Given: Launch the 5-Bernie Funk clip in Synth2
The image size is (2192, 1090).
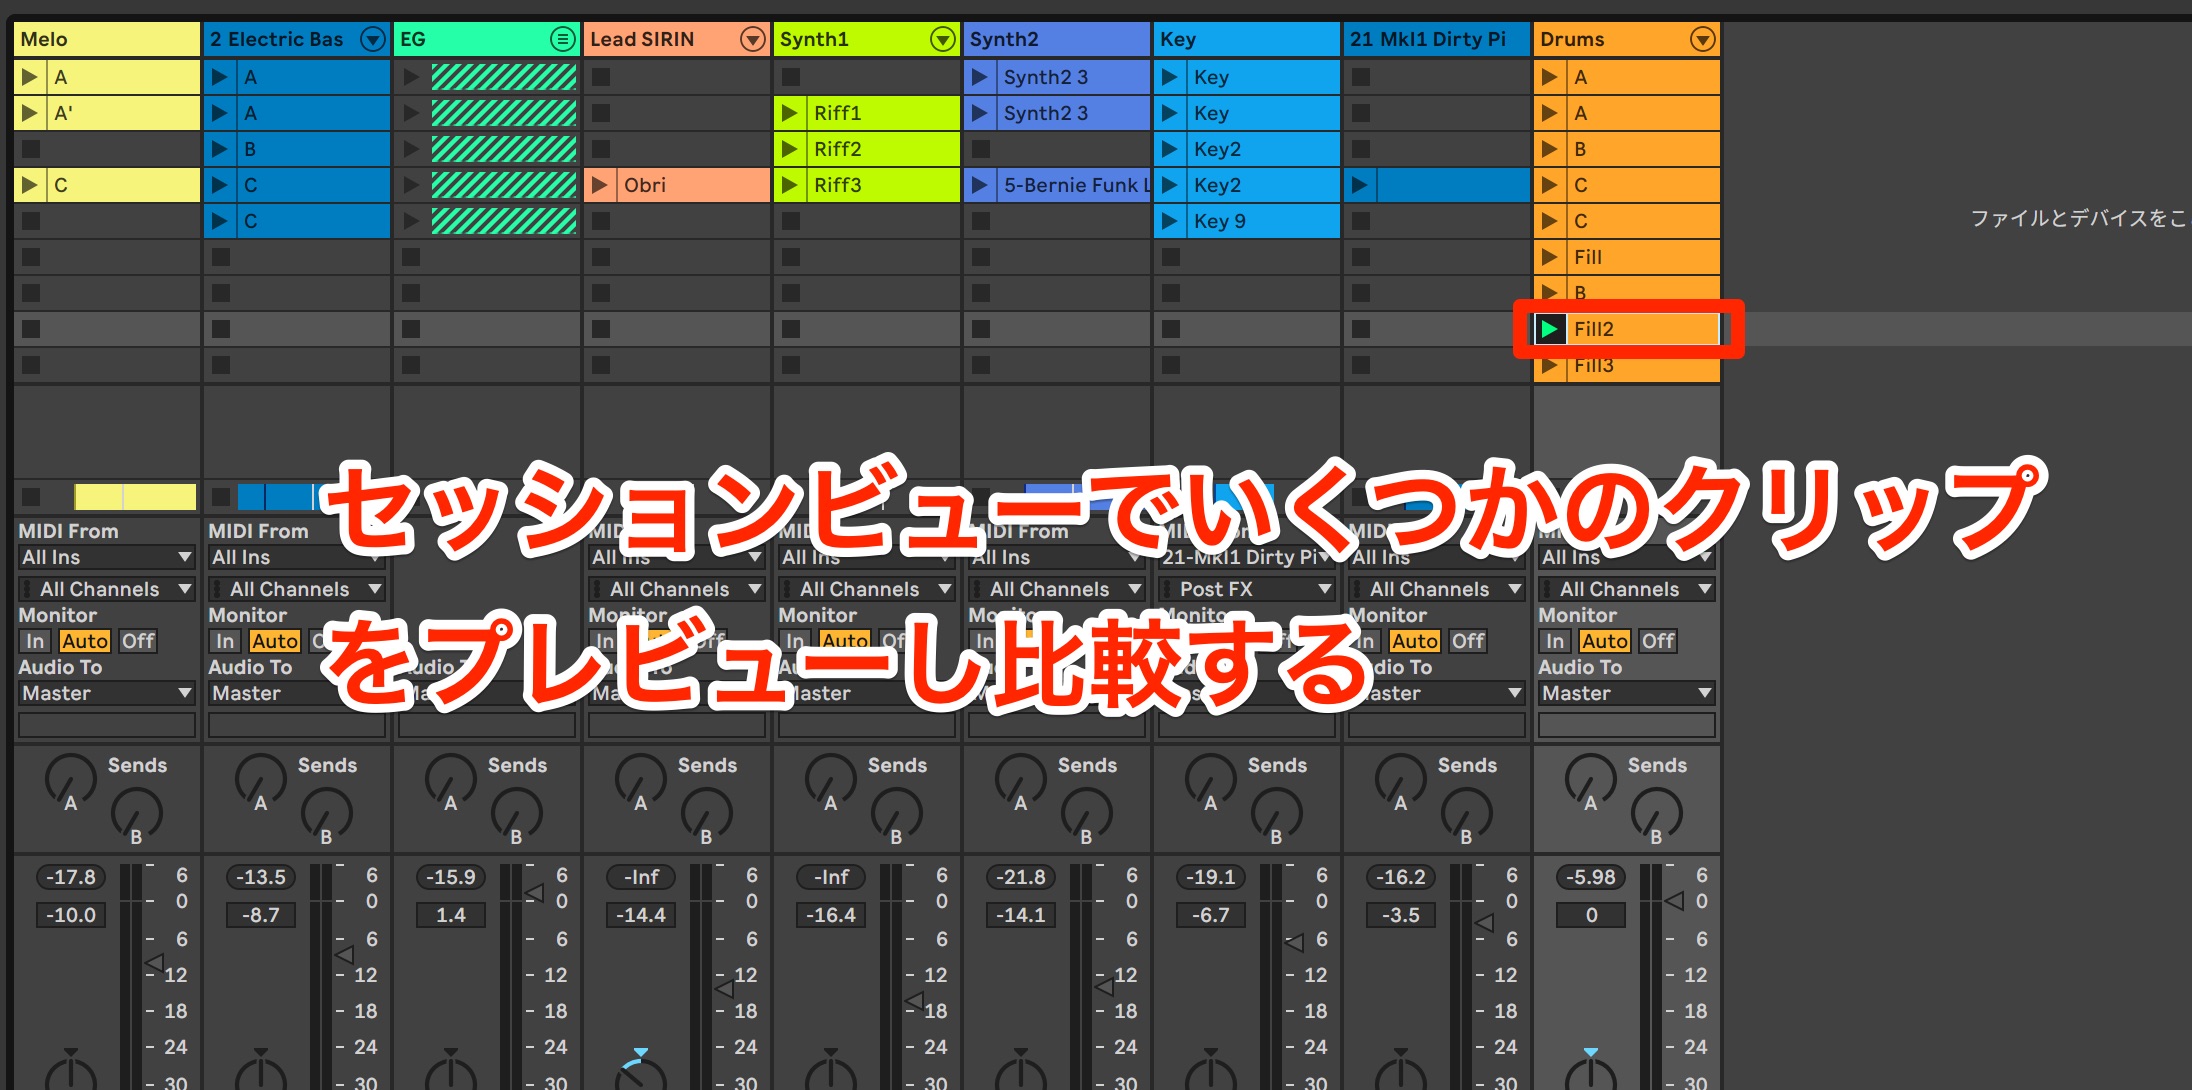Looking at the screenshot, I should pos(980,185).
